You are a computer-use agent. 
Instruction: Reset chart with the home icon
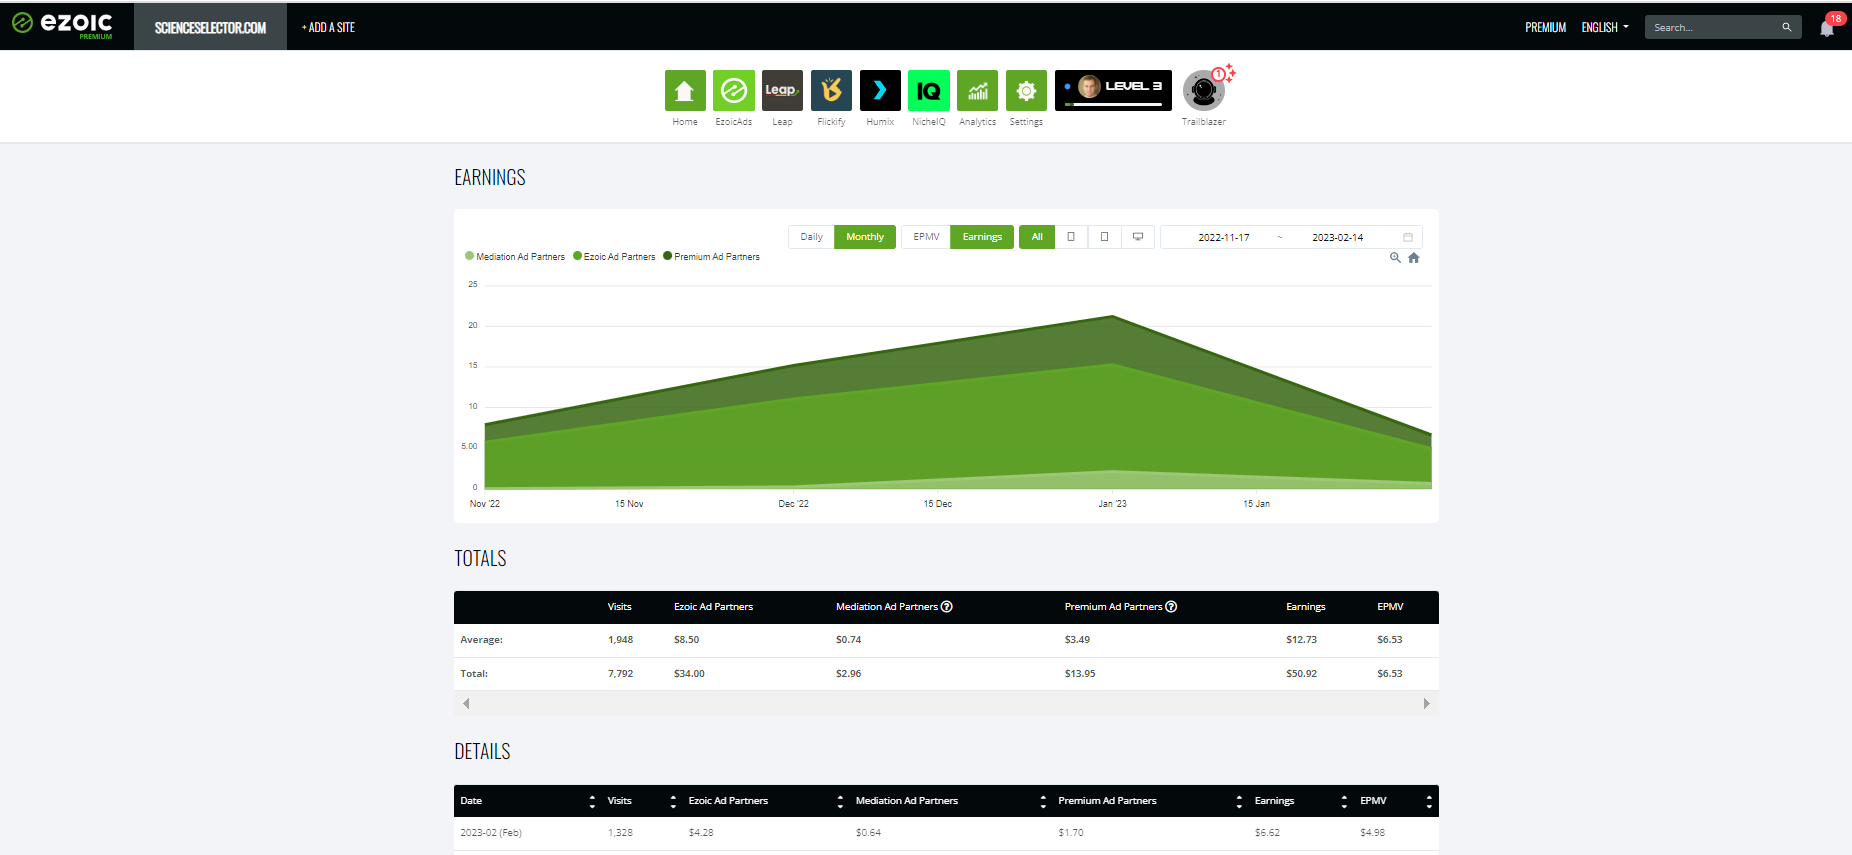(1414, 258)
